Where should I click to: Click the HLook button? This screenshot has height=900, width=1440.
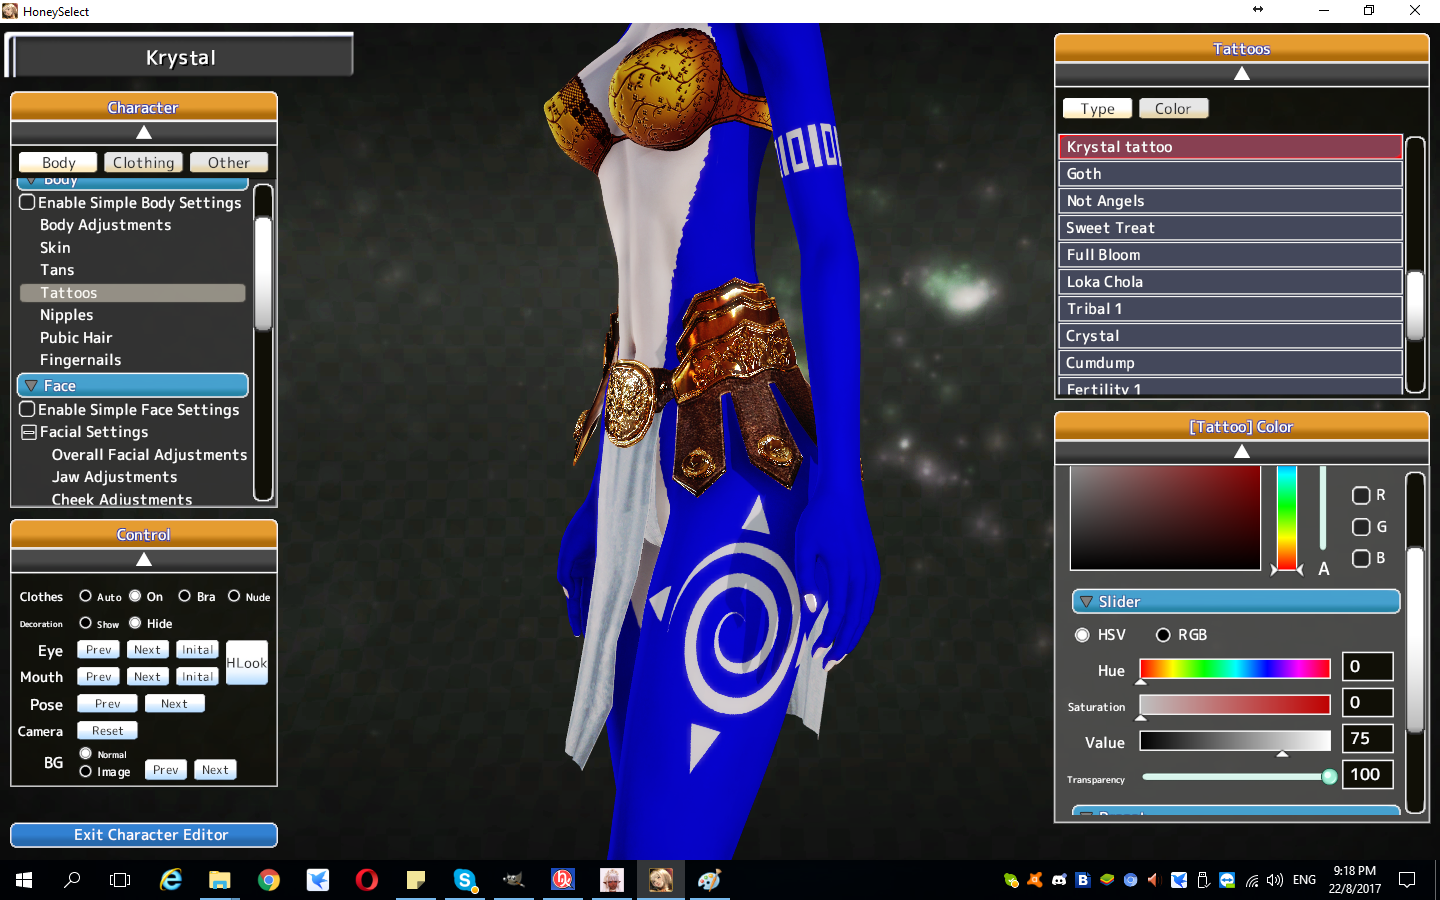(247, 663)
